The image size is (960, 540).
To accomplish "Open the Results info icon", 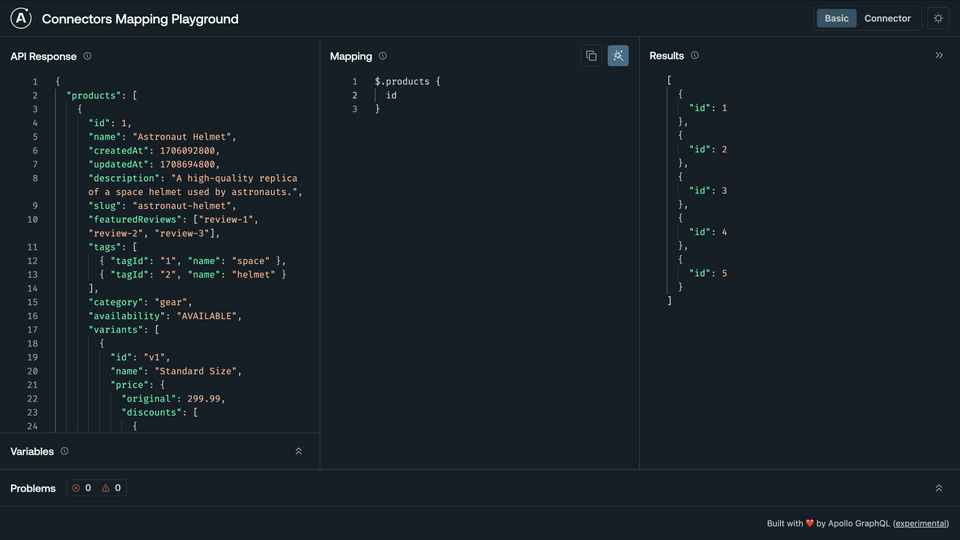I will [x=694, y=55].
